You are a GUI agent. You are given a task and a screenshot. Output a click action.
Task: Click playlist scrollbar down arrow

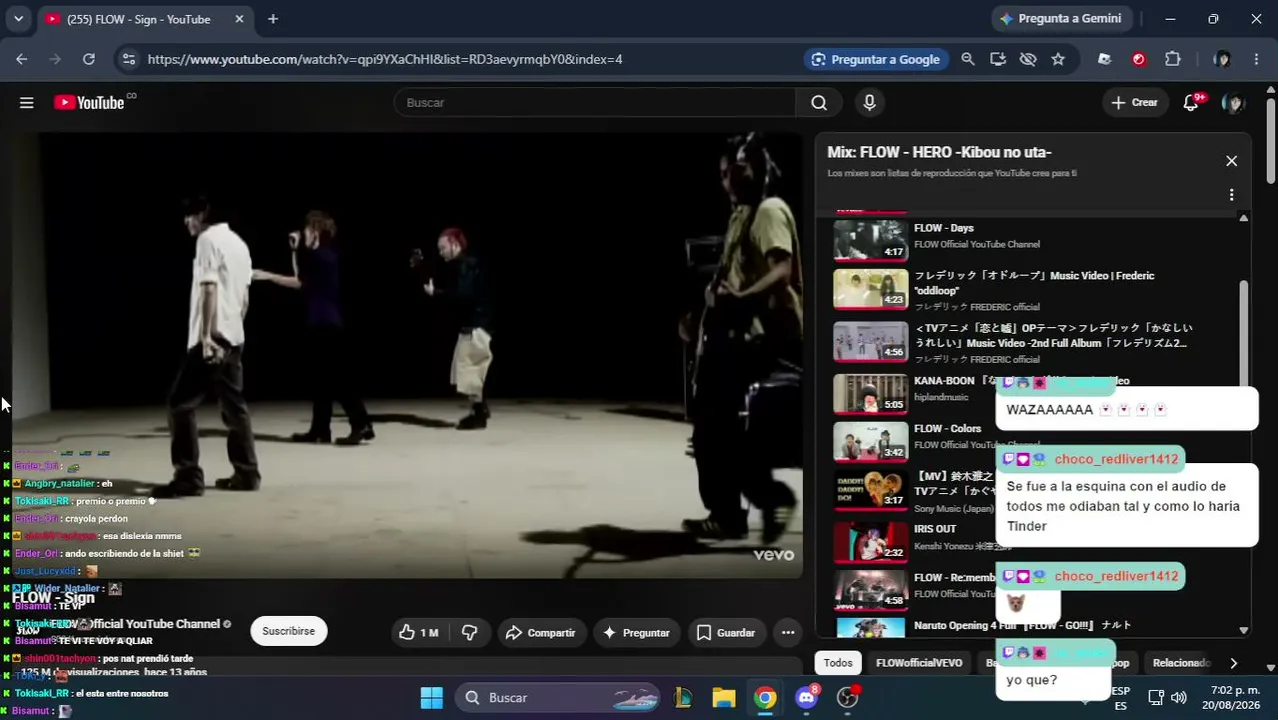click(x=1244, y=630)
